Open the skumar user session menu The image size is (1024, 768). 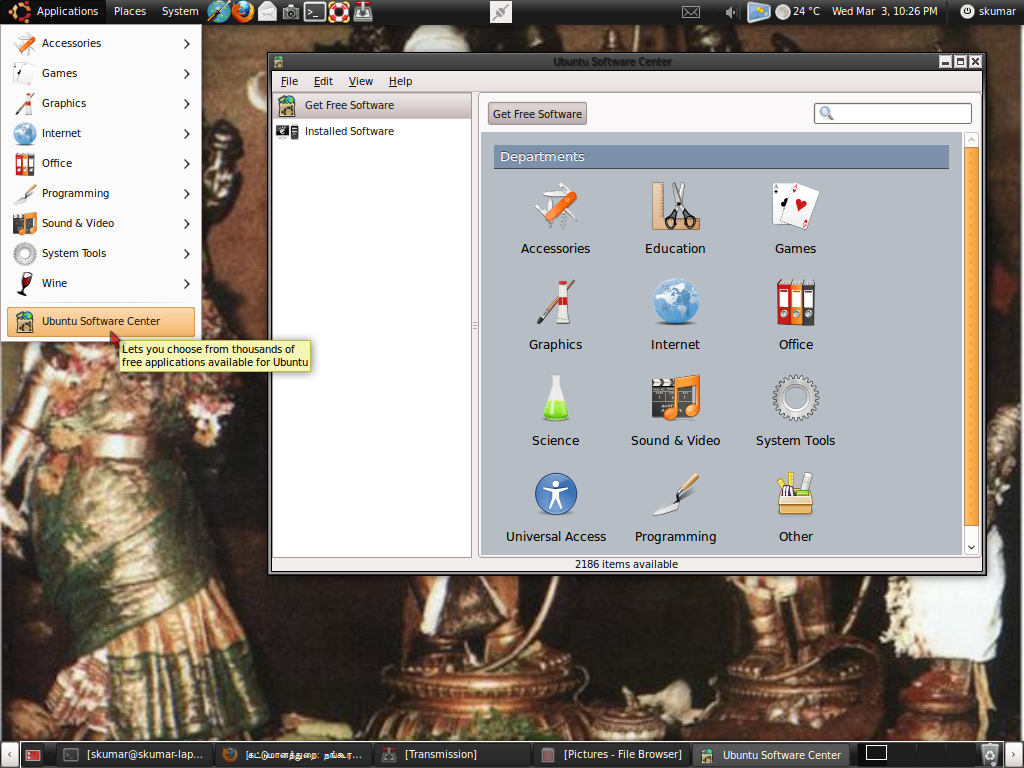pos(988,11)
